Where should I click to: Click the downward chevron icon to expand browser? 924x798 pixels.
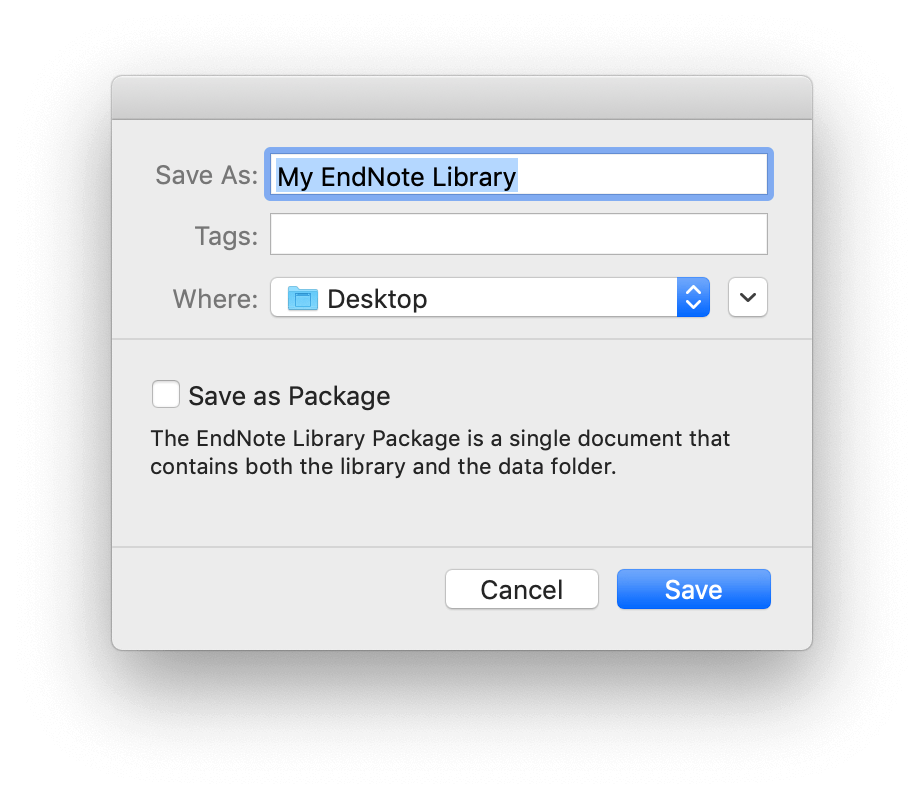pyautogui.click(x=748, y=297)
